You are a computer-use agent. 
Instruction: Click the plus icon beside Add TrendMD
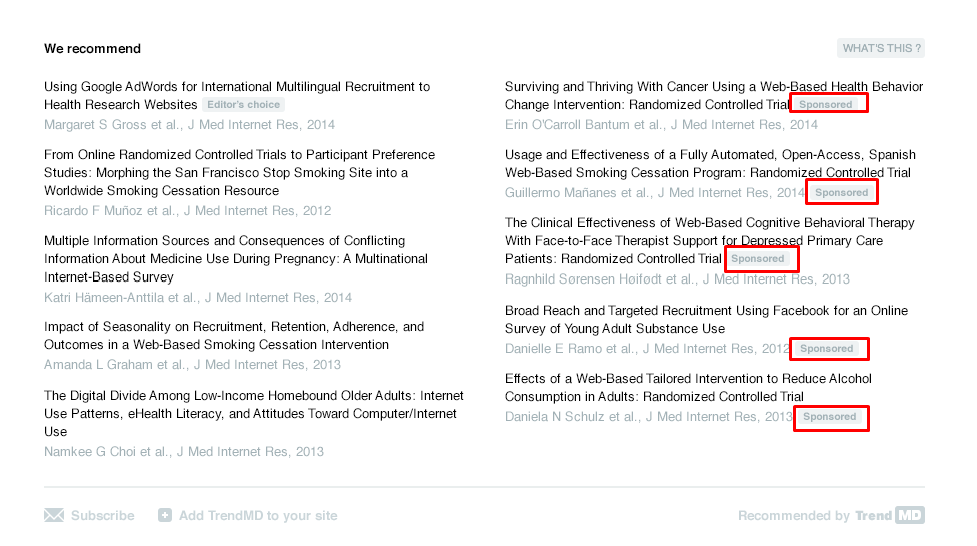click(165, 516)
